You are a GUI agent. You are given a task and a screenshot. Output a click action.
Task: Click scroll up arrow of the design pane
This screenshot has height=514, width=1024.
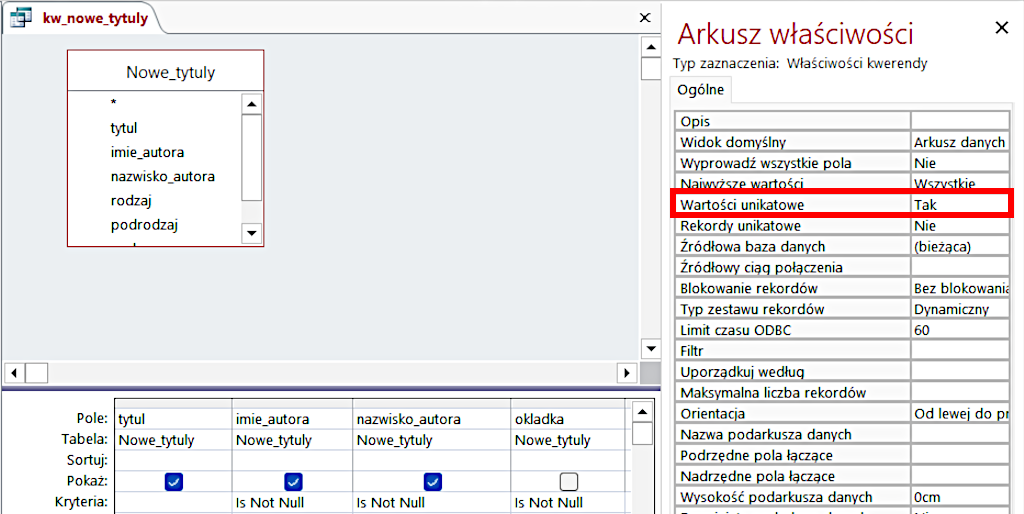pos(650,47)
